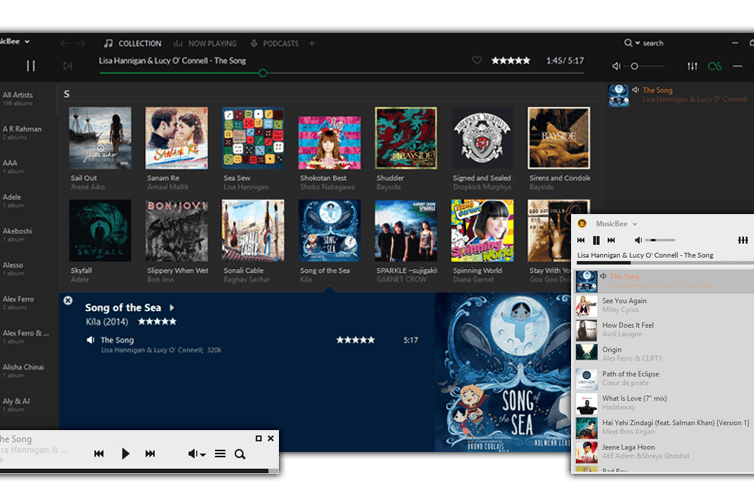
Task: Open Sonali Cable album cover
Action: (x=253, y=231)
